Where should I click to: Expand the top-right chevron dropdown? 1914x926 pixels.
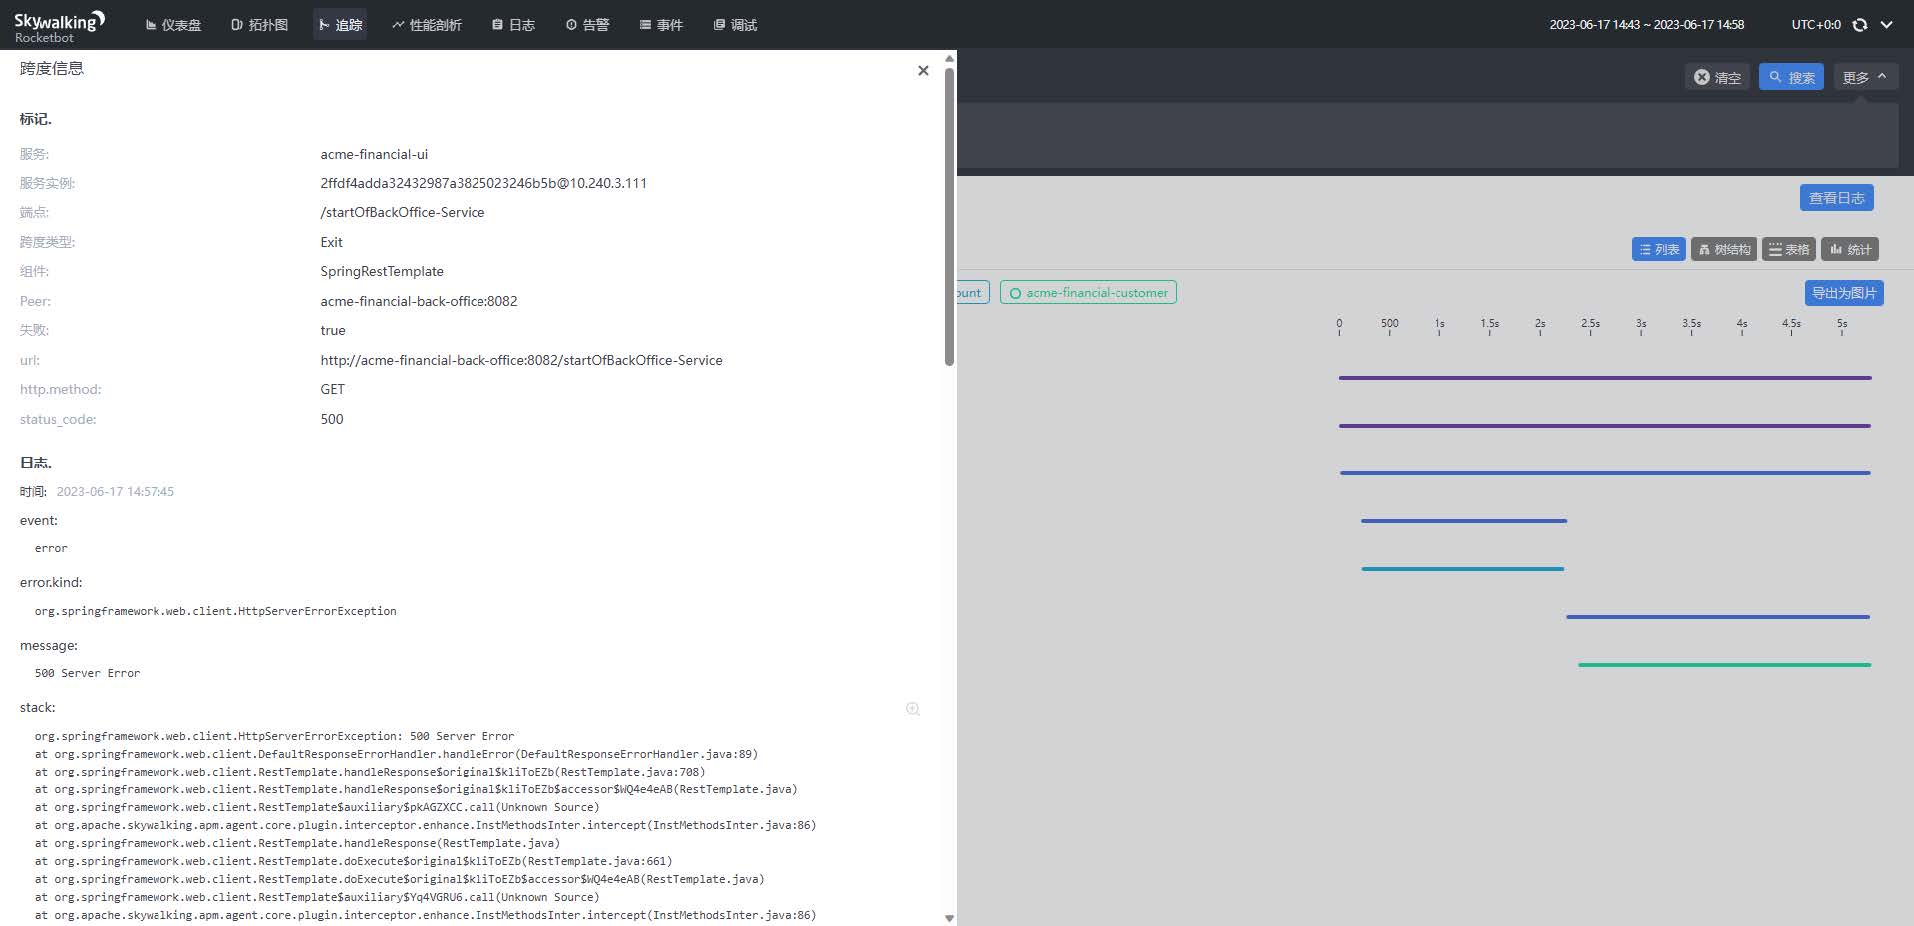coord(1887,25)
